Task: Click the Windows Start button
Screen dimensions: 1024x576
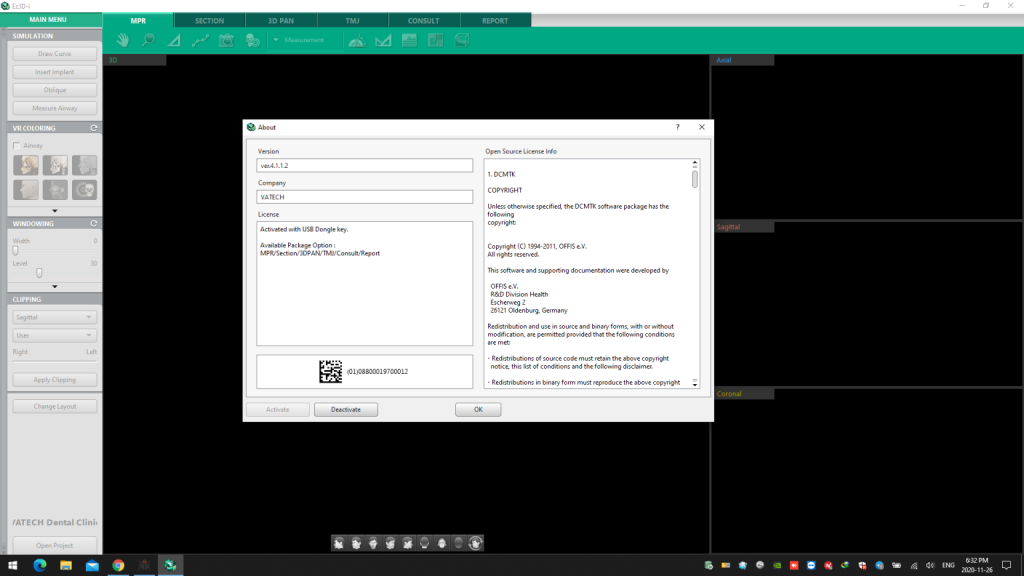Action: coord(13,565)
